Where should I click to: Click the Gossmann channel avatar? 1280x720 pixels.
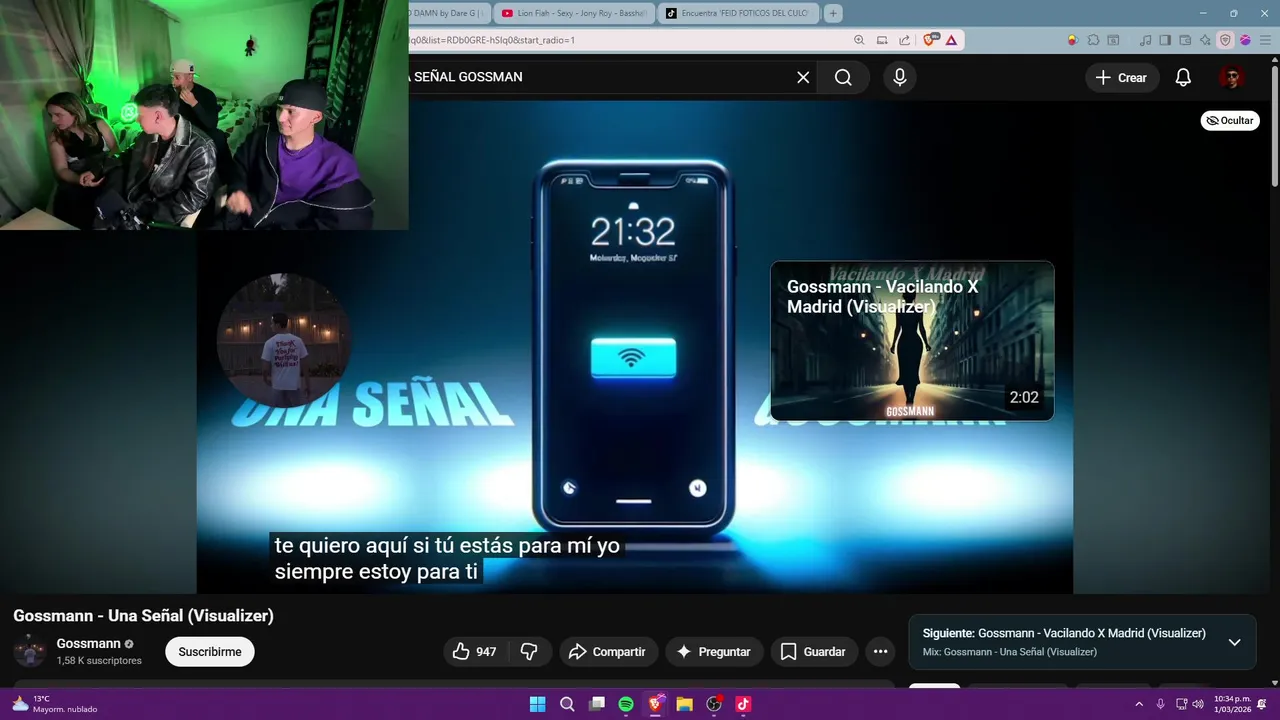(x=30, y=651)
